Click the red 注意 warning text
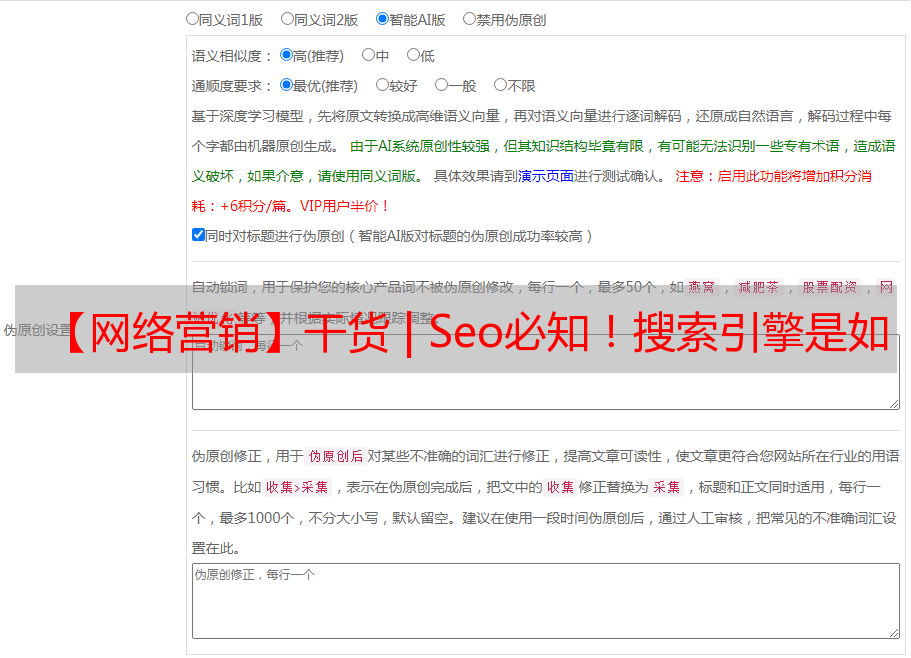Image resolution: width=911 pixels, height=658 pixels. click(x=532, y=191)
